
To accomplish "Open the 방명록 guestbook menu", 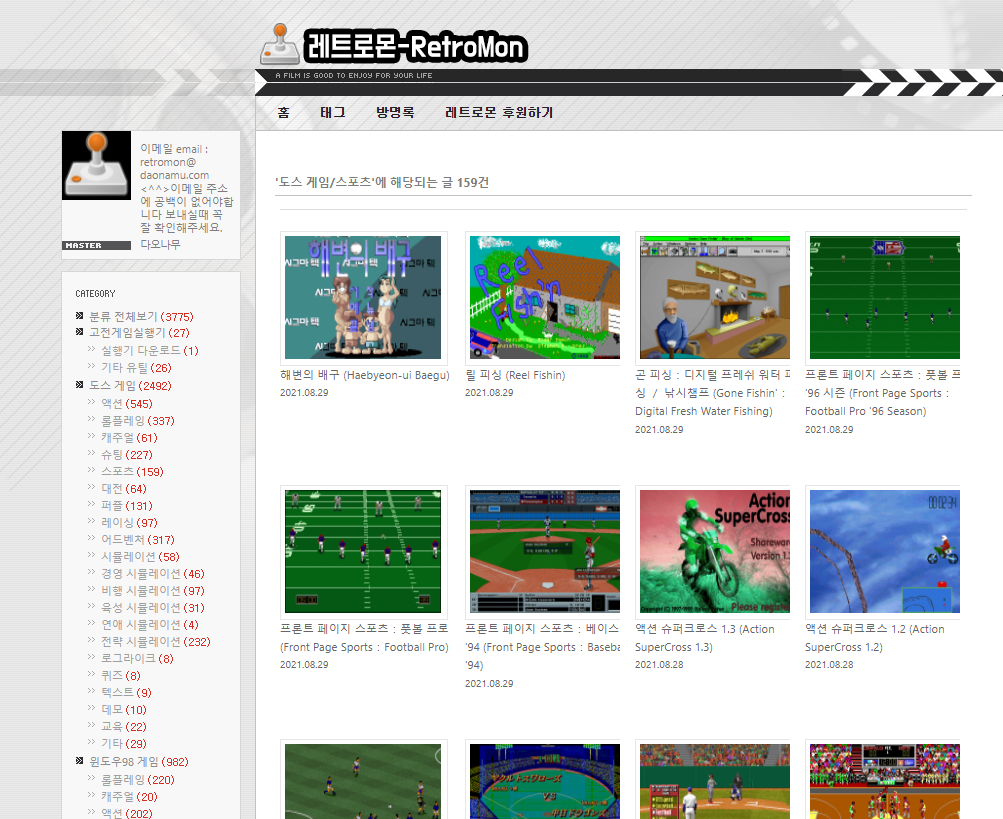I will tap(395, 113).
